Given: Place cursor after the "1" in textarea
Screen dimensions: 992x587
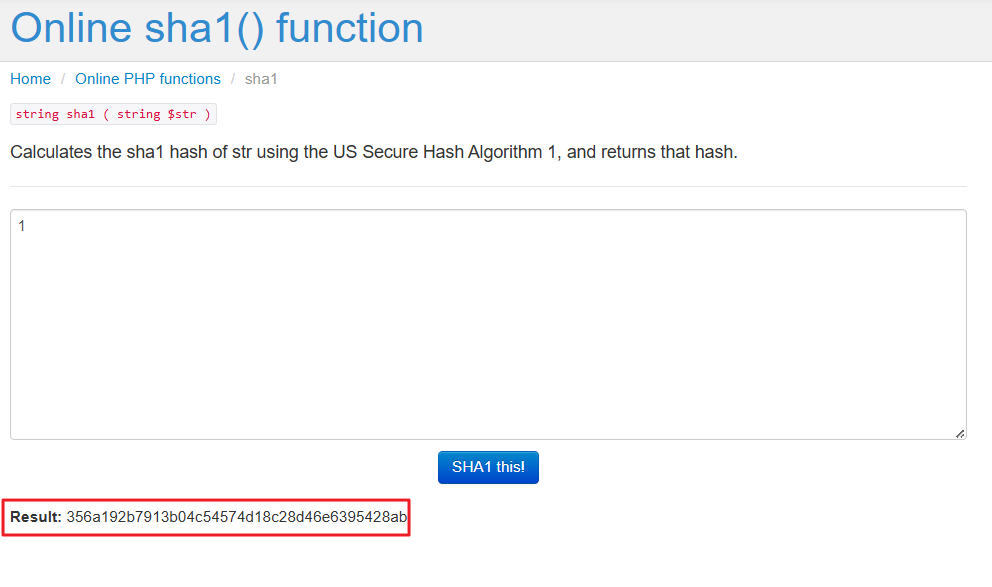Looking at the screenshot, I should point(26,226).
